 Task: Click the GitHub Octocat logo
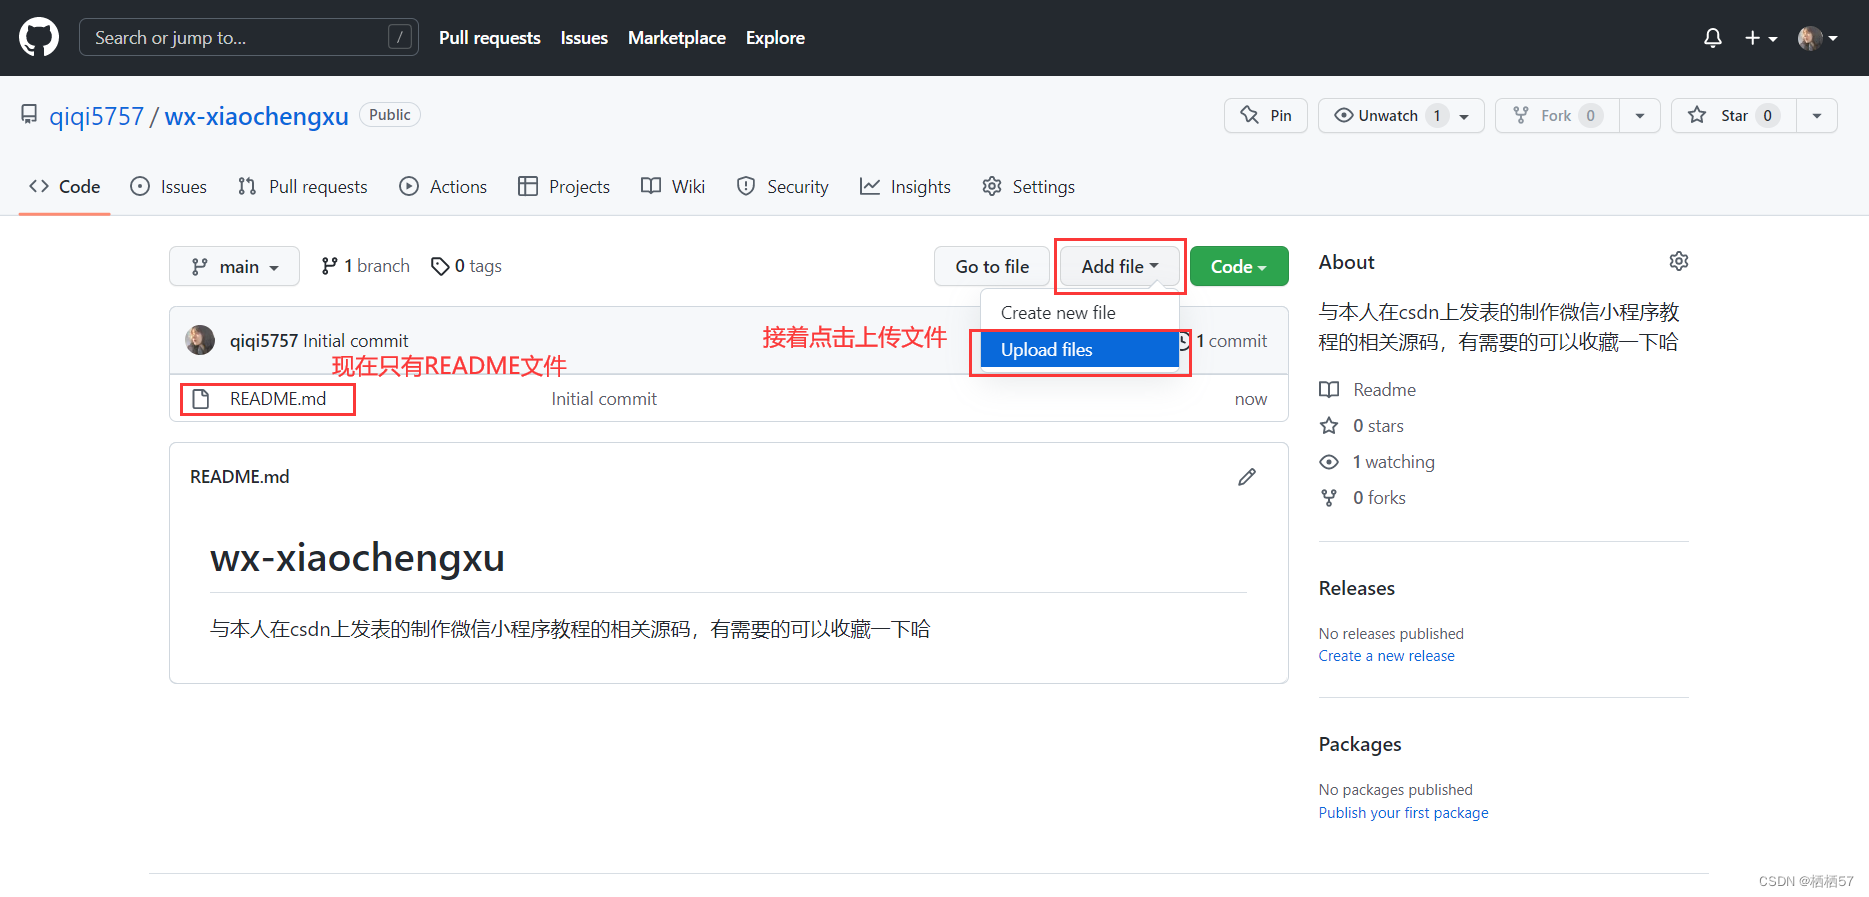click(x=39, y=38)
